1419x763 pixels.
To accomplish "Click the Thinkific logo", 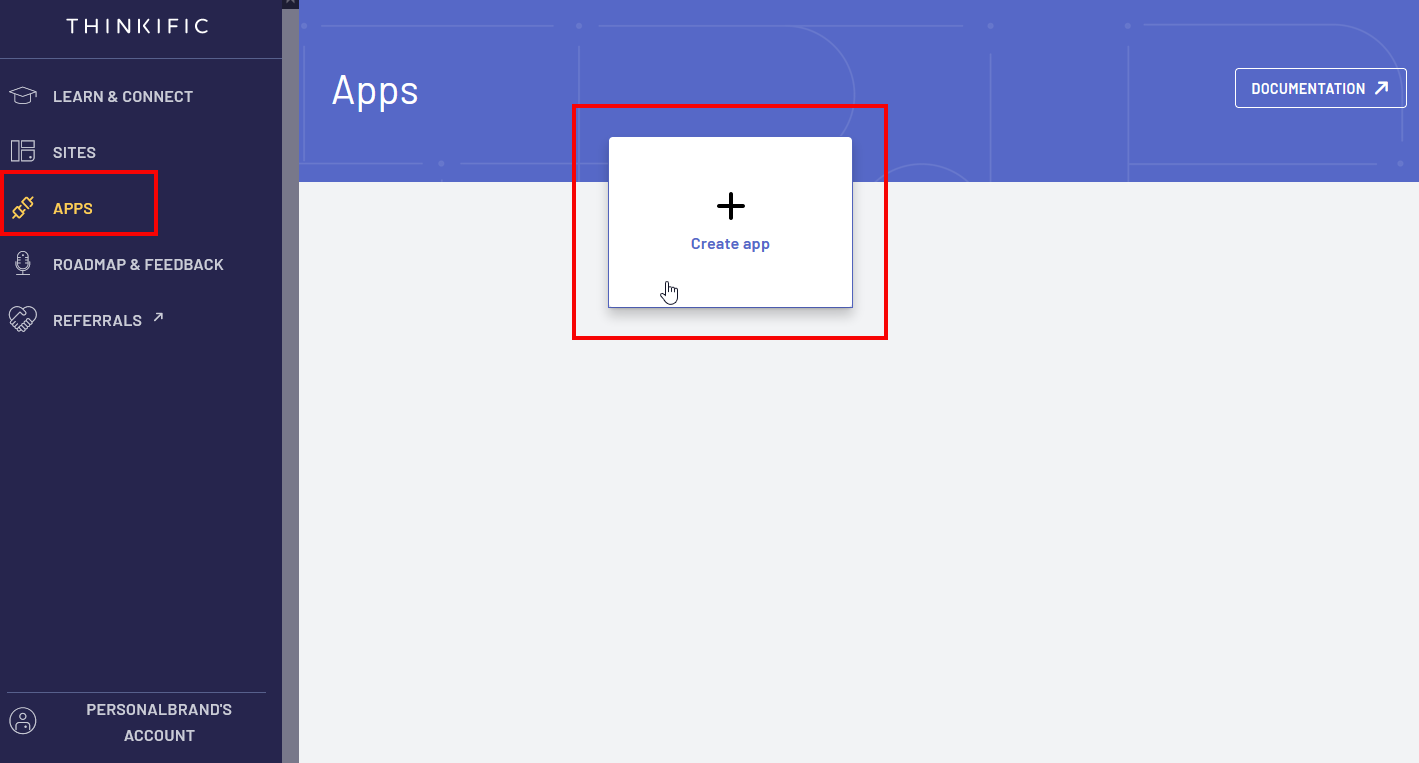I will tap(138, 26).
